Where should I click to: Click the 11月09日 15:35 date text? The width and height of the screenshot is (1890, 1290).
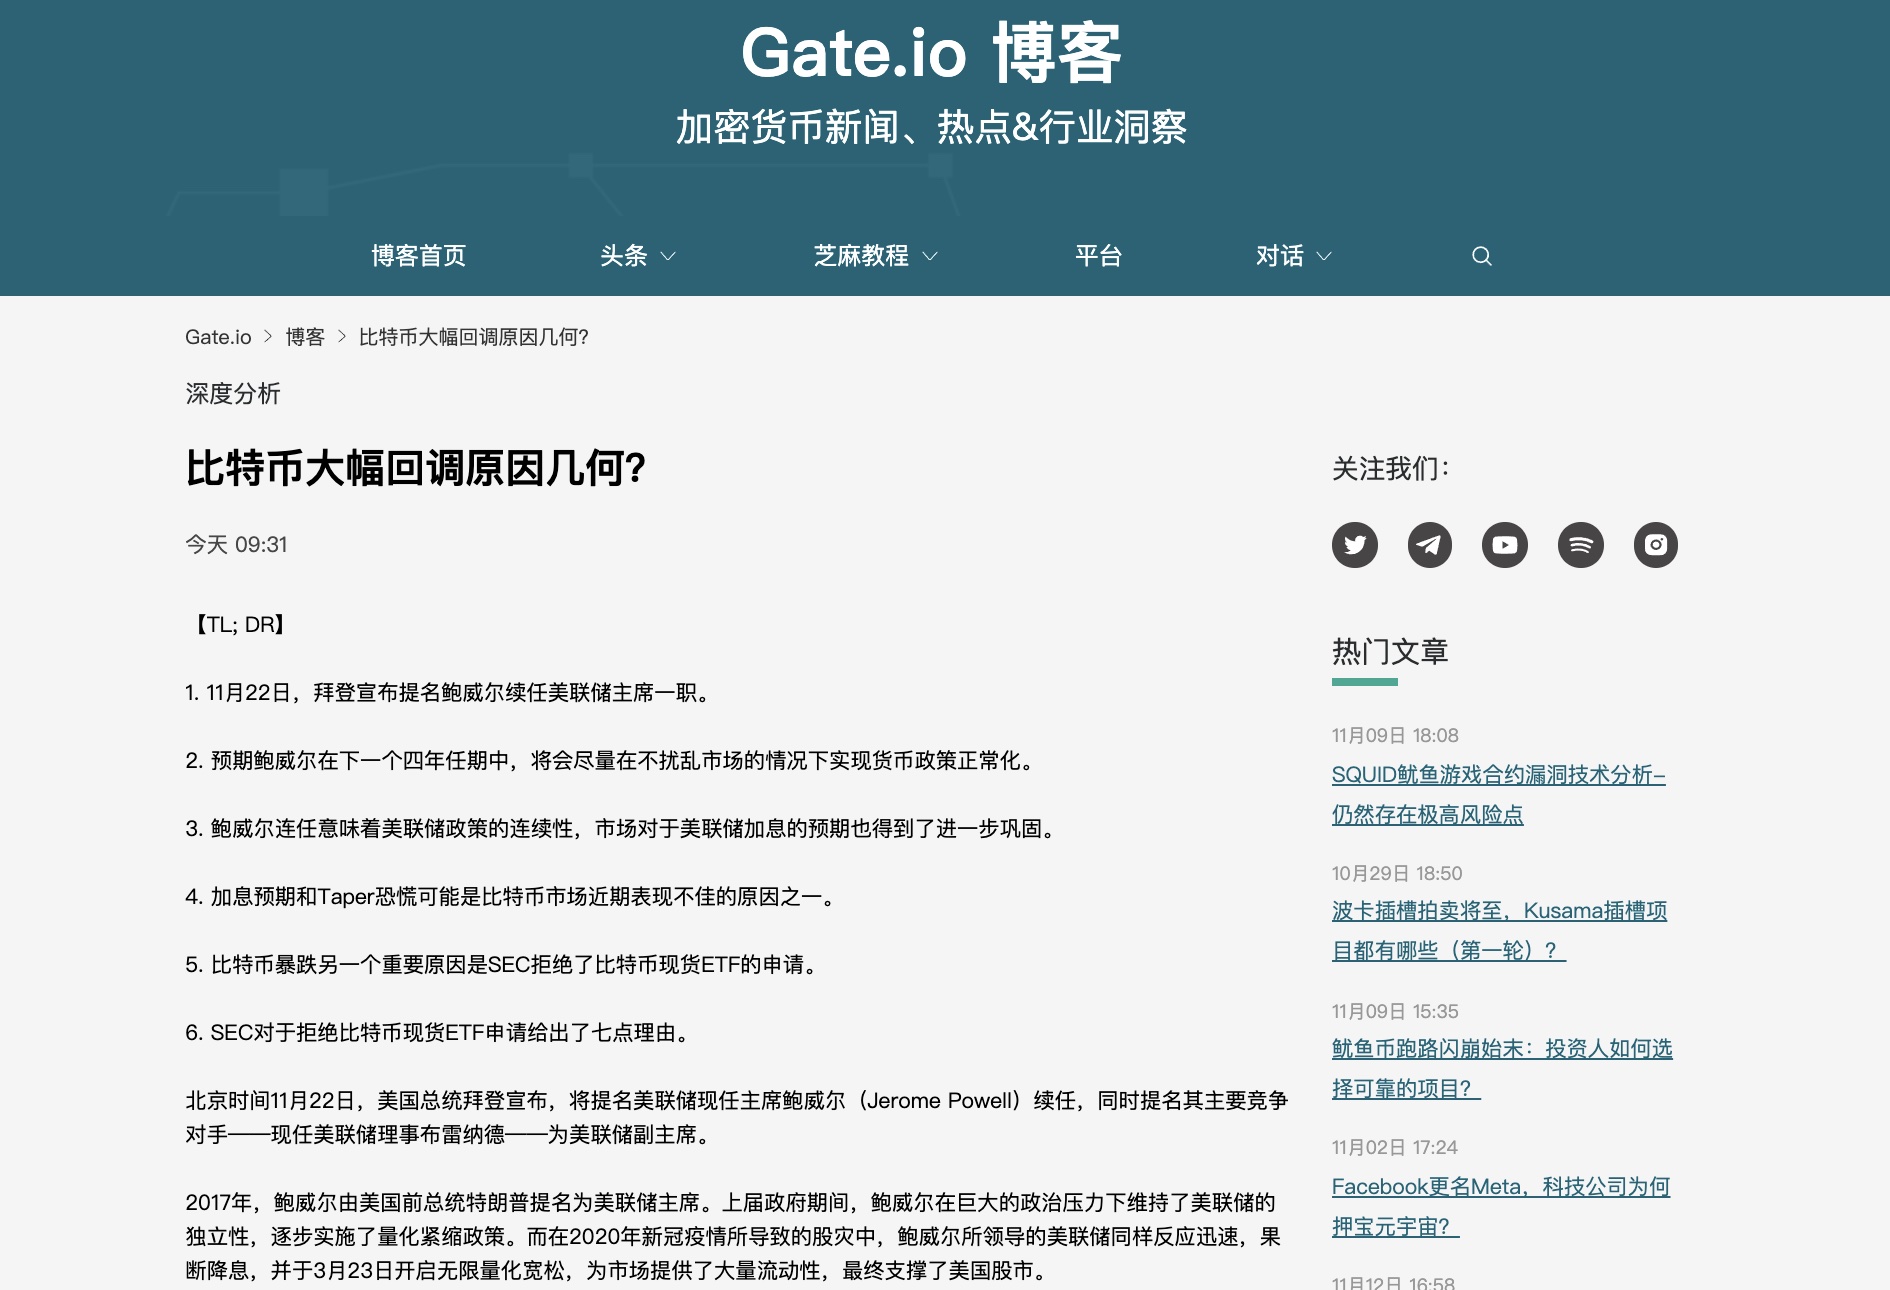click(1395, 1011)
